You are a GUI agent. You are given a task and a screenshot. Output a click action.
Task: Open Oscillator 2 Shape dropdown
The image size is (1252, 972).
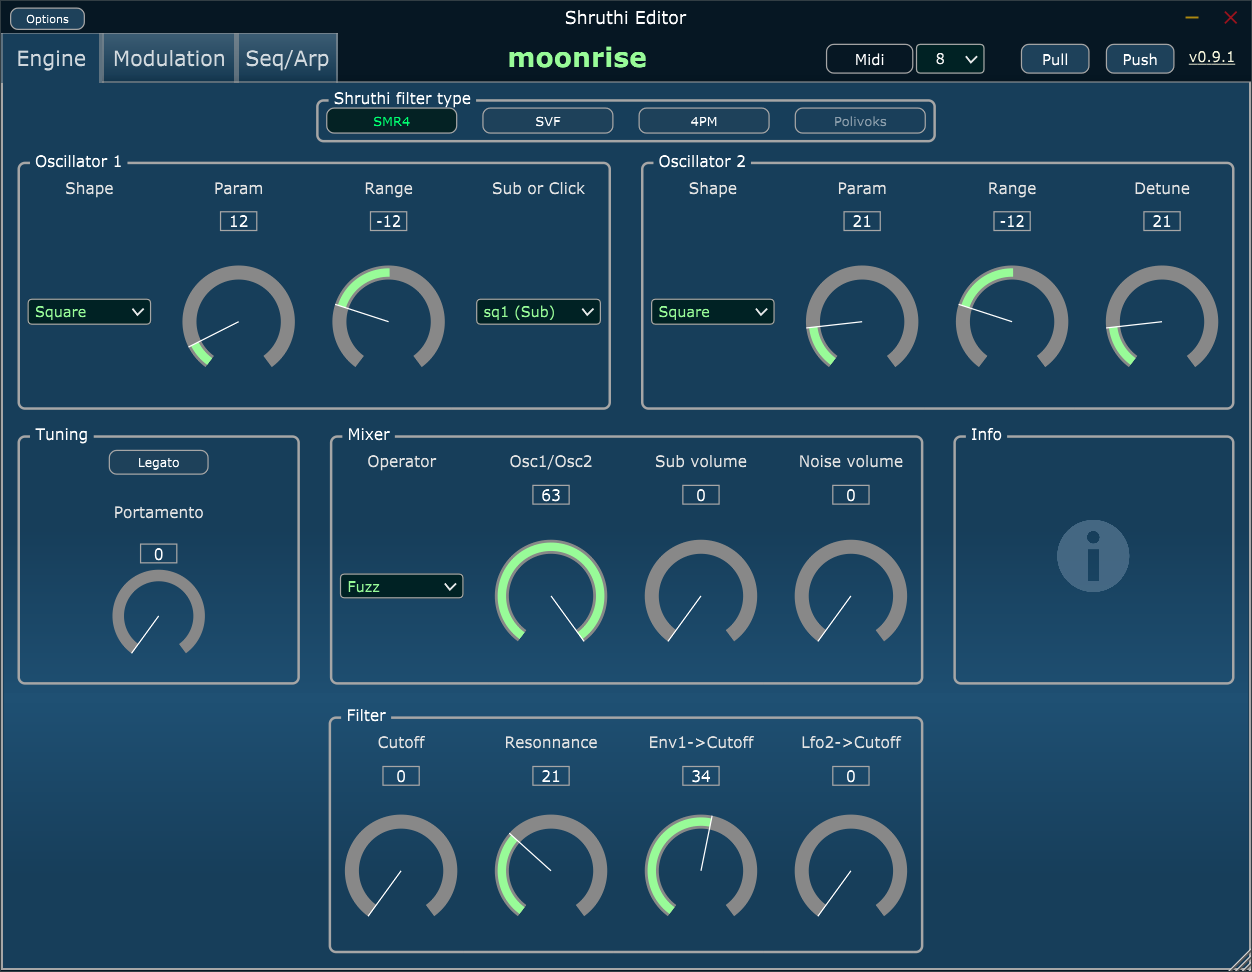click(713, 312)
